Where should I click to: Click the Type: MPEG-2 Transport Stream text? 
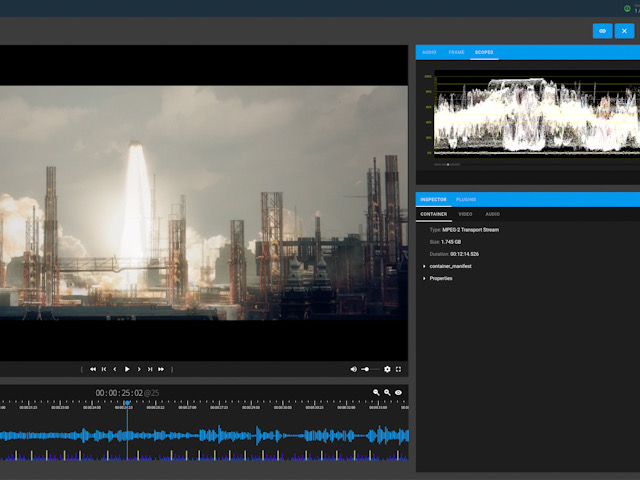click(464, 230)
